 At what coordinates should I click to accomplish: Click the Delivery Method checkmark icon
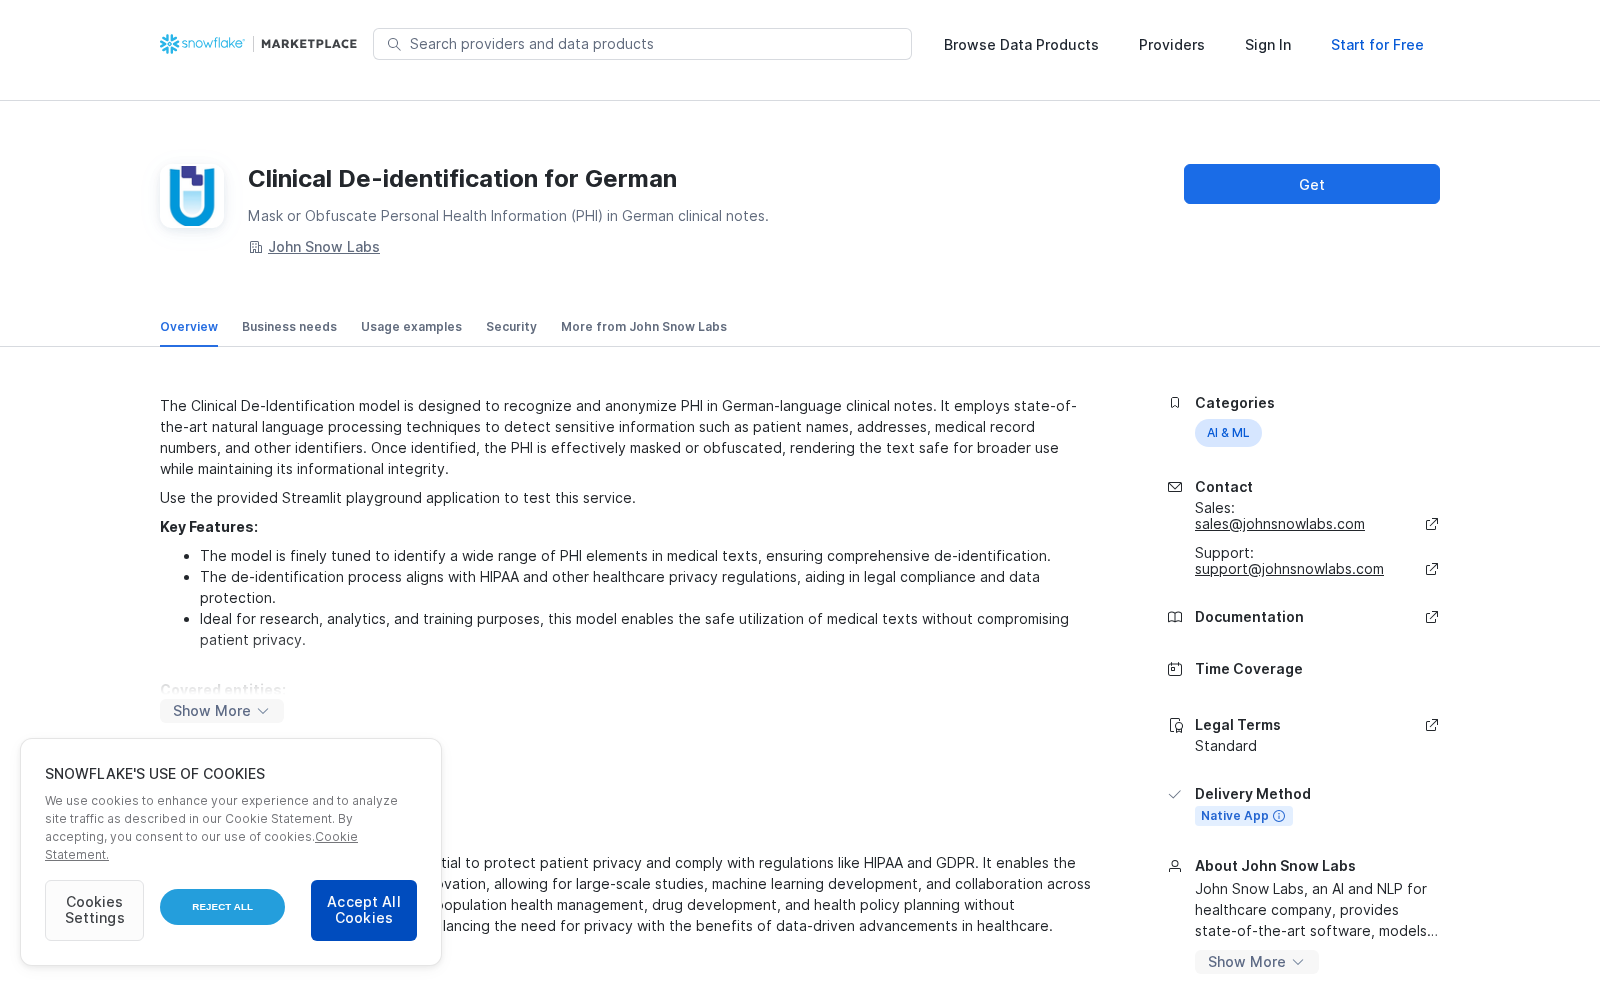click(x=1175, y=794)
